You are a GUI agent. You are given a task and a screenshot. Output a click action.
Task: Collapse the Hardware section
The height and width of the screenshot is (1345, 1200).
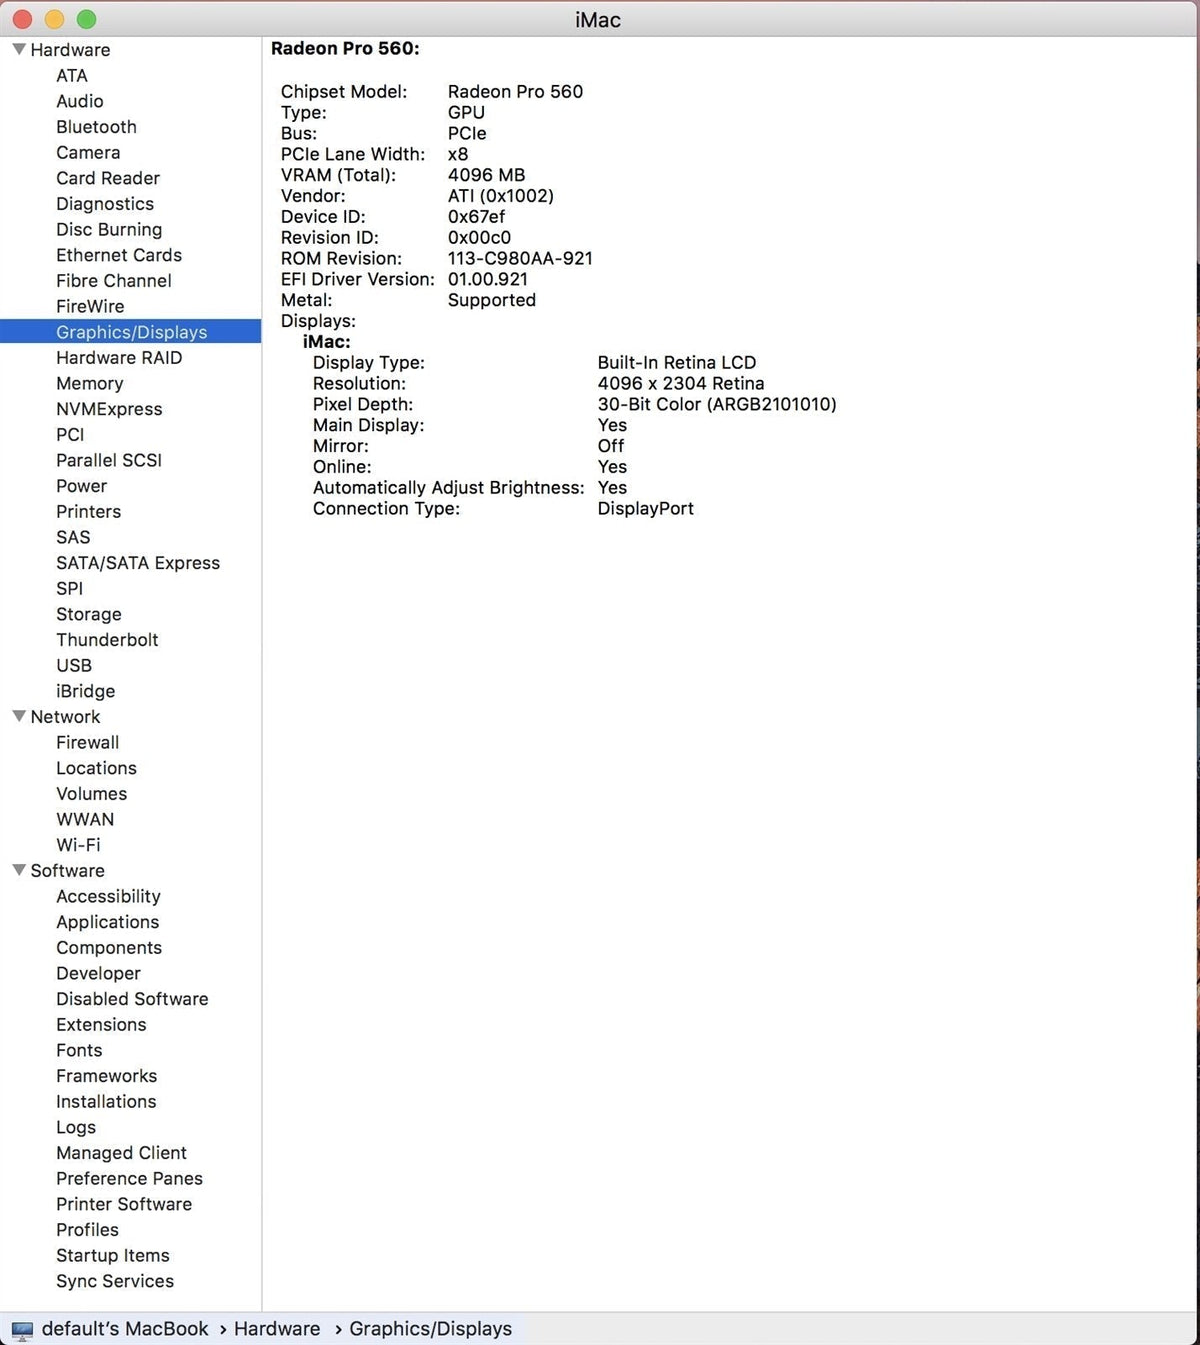pyautogui.click(x=19, y=48)
